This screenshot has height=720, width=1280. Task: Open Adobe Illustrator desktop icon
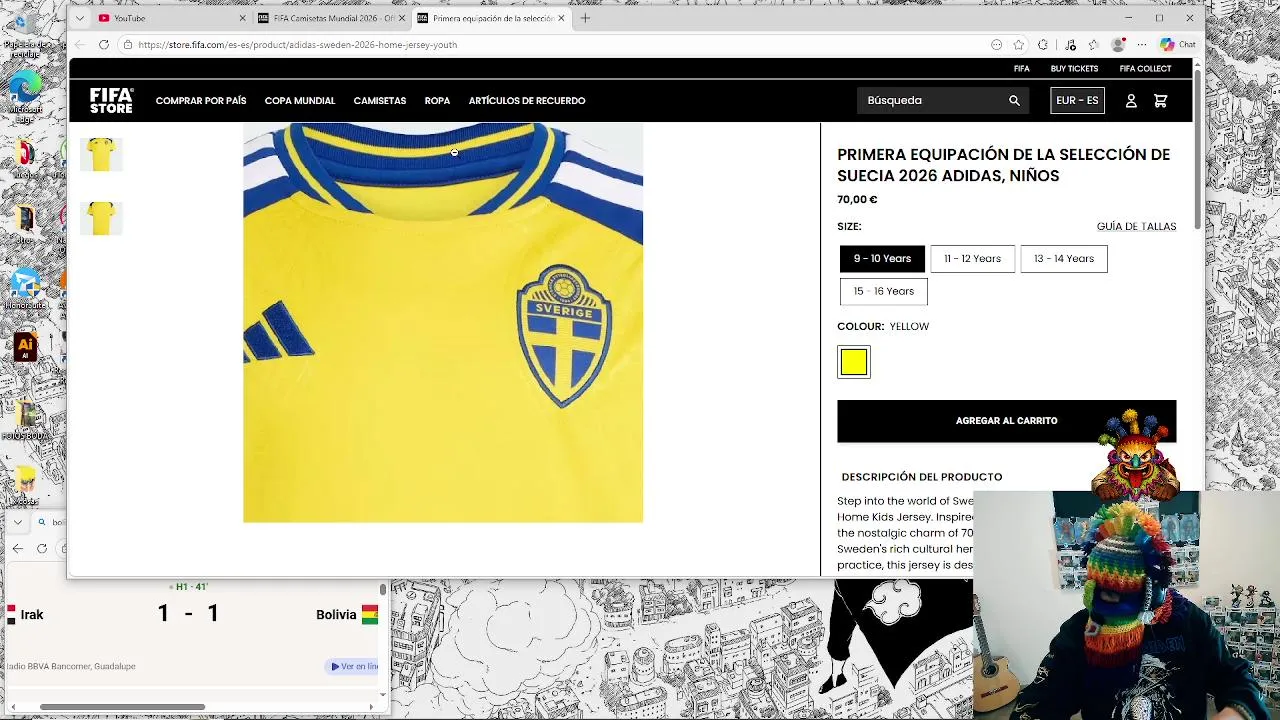coord(25,348)
